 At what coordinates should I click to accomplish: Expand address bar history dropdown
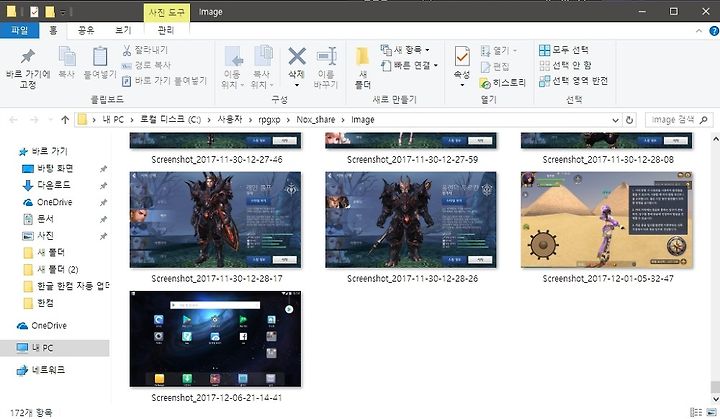[x=615, y=120]
